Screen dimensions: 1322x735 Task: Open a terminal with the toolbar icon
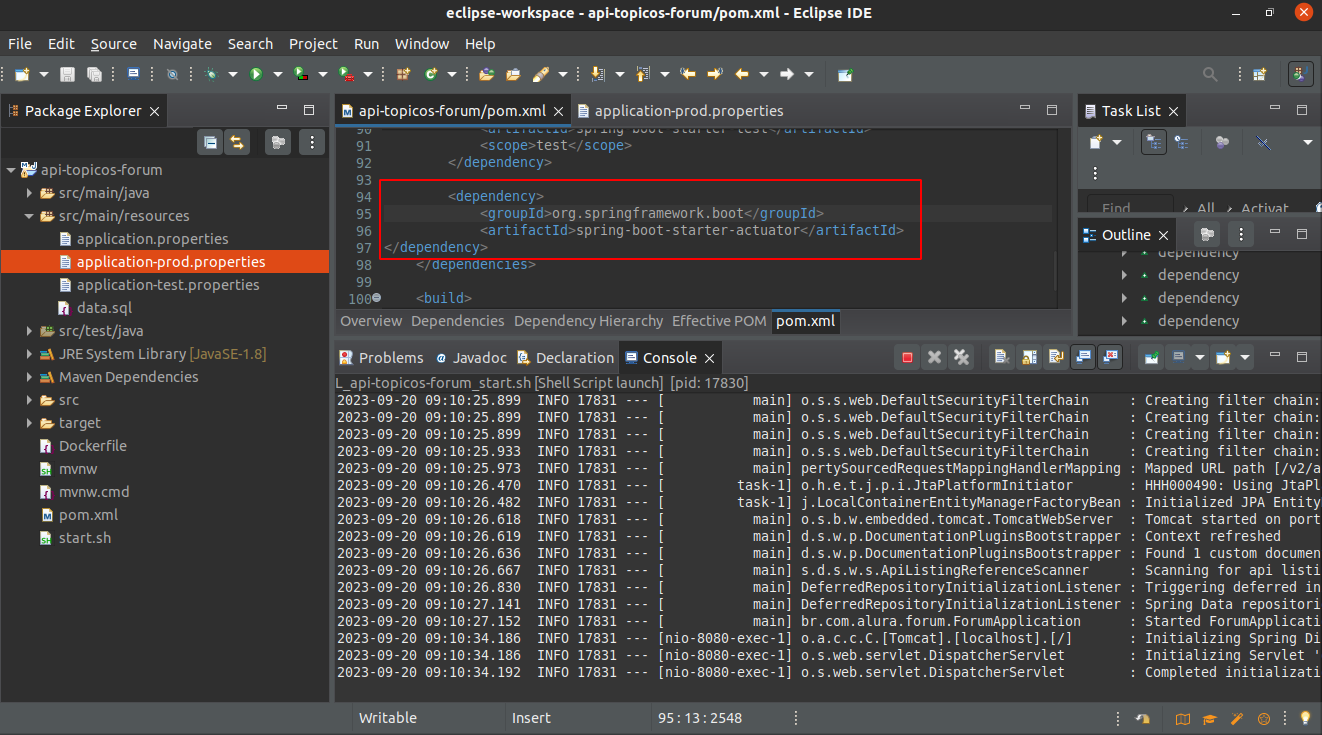(133, 74)
